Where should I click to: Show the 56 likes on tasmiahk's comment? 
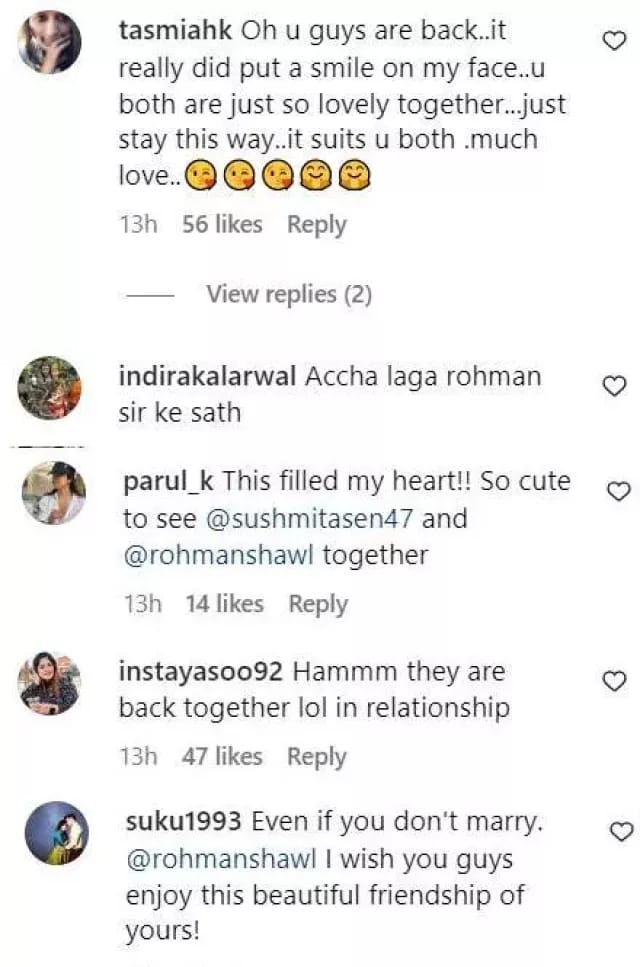pyautogui.click(x=222, y=225)
